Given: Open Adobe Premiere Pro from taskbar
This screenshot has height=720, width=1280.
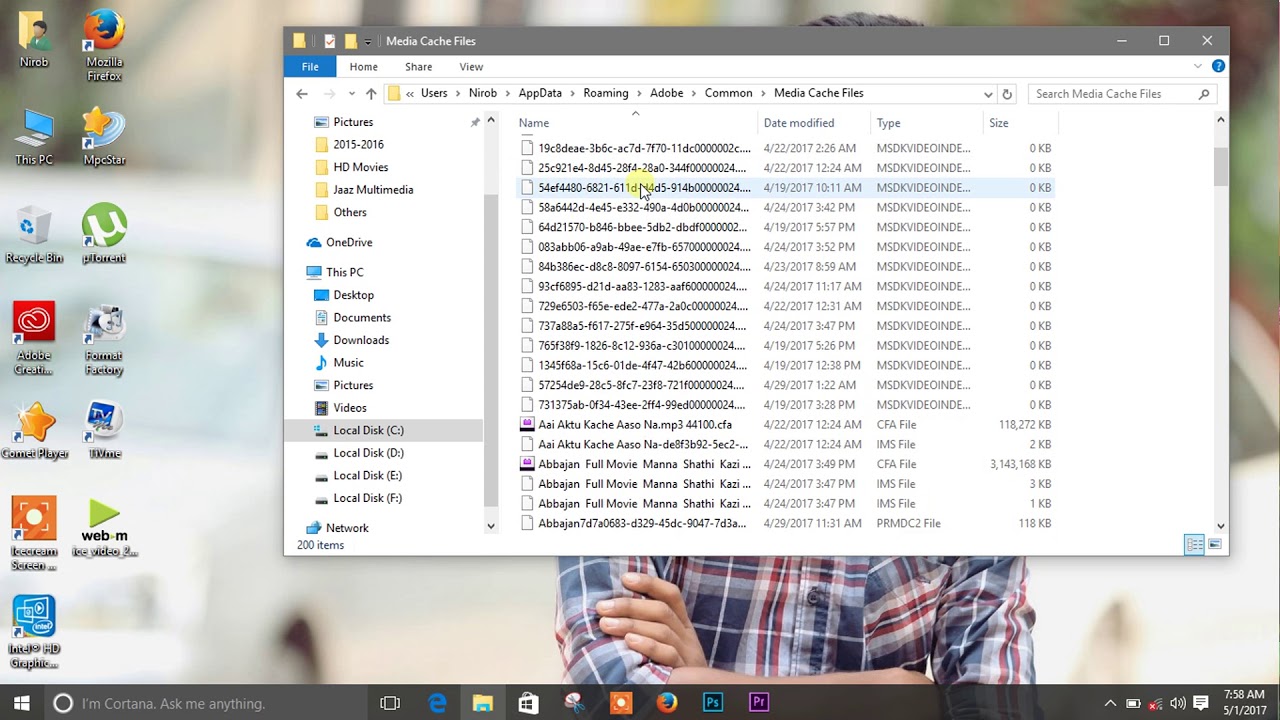Looking at the screenshot, I should 759,703.
